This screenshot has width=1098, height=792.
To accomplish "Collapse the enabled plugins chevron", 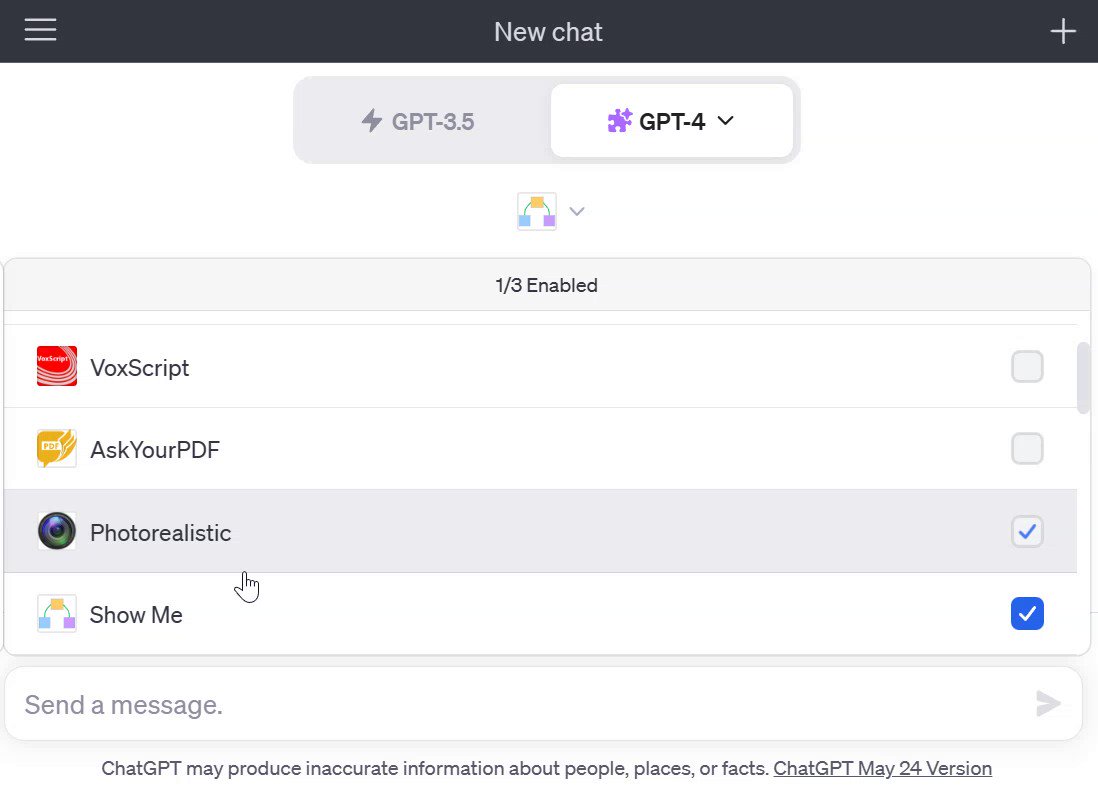I will 577,211.
